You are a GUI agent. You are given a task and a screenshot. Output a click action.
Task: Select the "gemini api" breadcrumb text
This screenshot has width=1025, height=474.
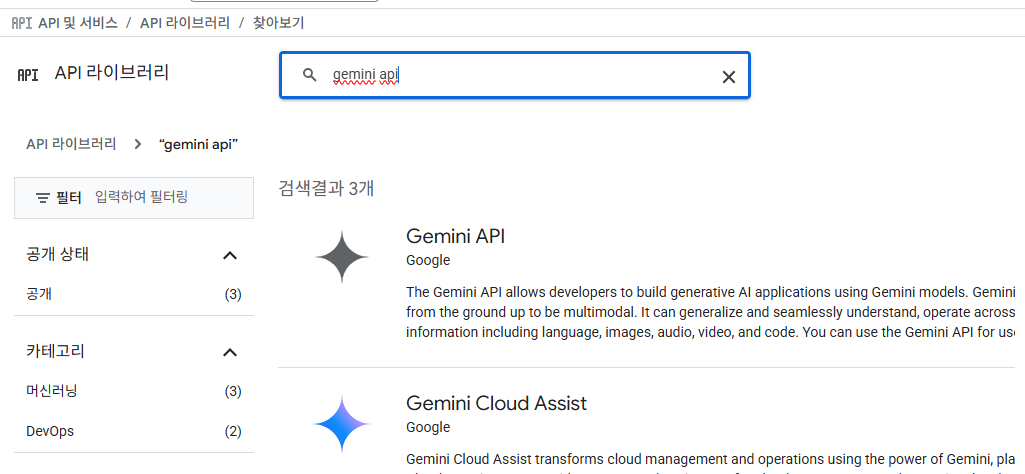tap(198, 144)
